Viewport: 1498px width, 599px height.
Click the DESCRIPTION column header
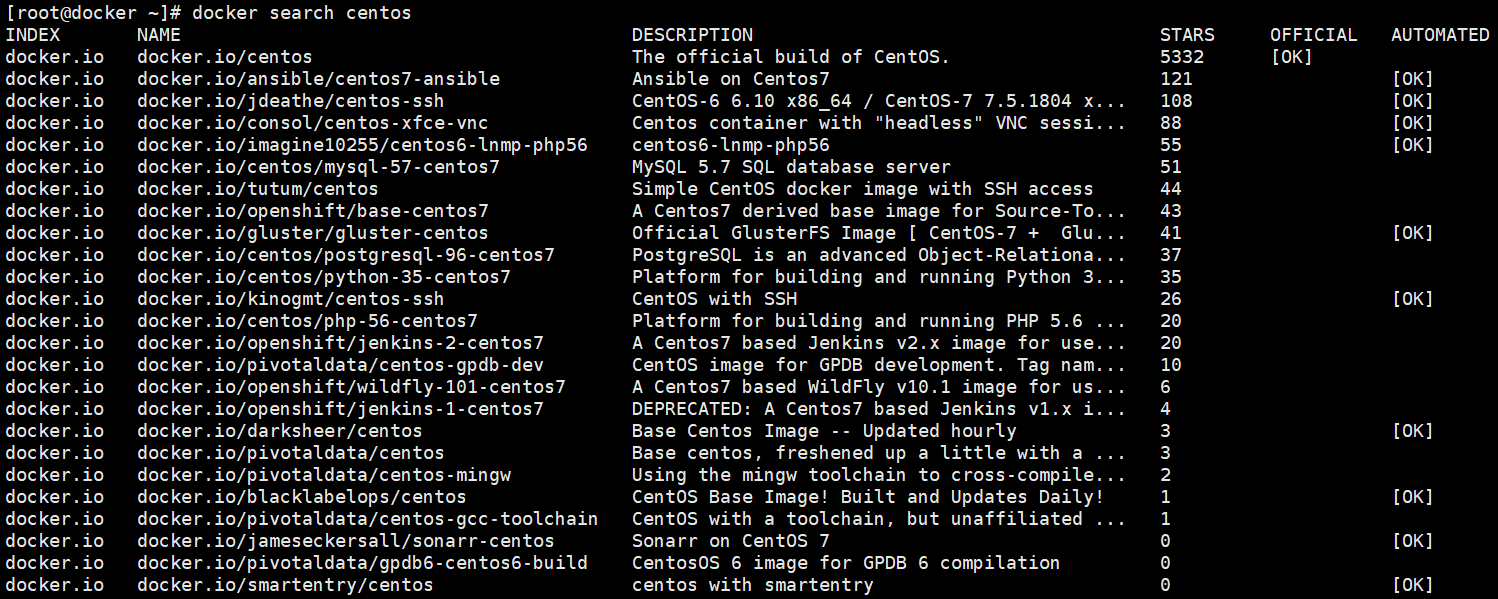[692, 35]
